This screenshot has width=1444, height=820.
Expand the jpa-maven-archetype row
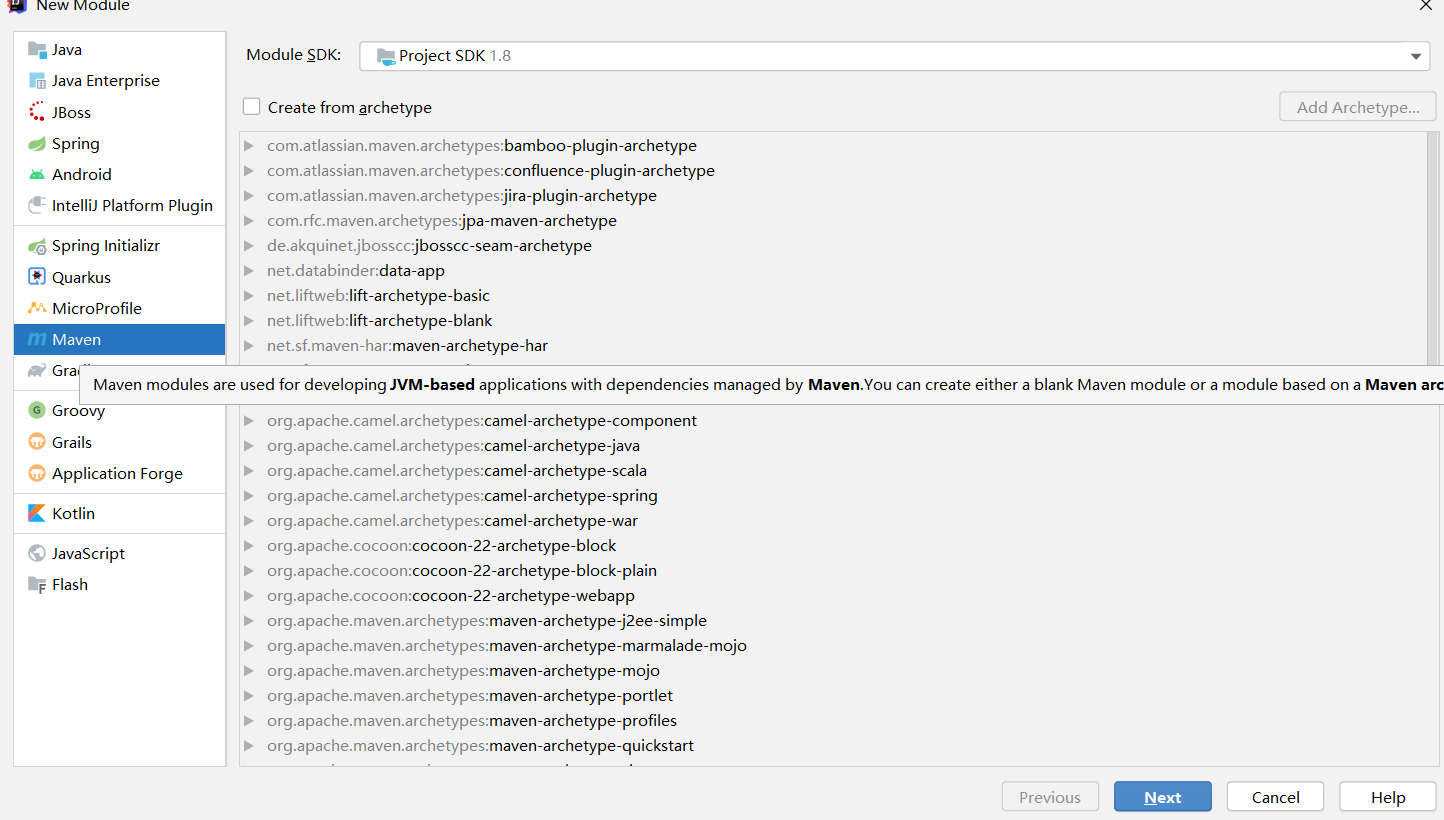[x=249, y=221]
